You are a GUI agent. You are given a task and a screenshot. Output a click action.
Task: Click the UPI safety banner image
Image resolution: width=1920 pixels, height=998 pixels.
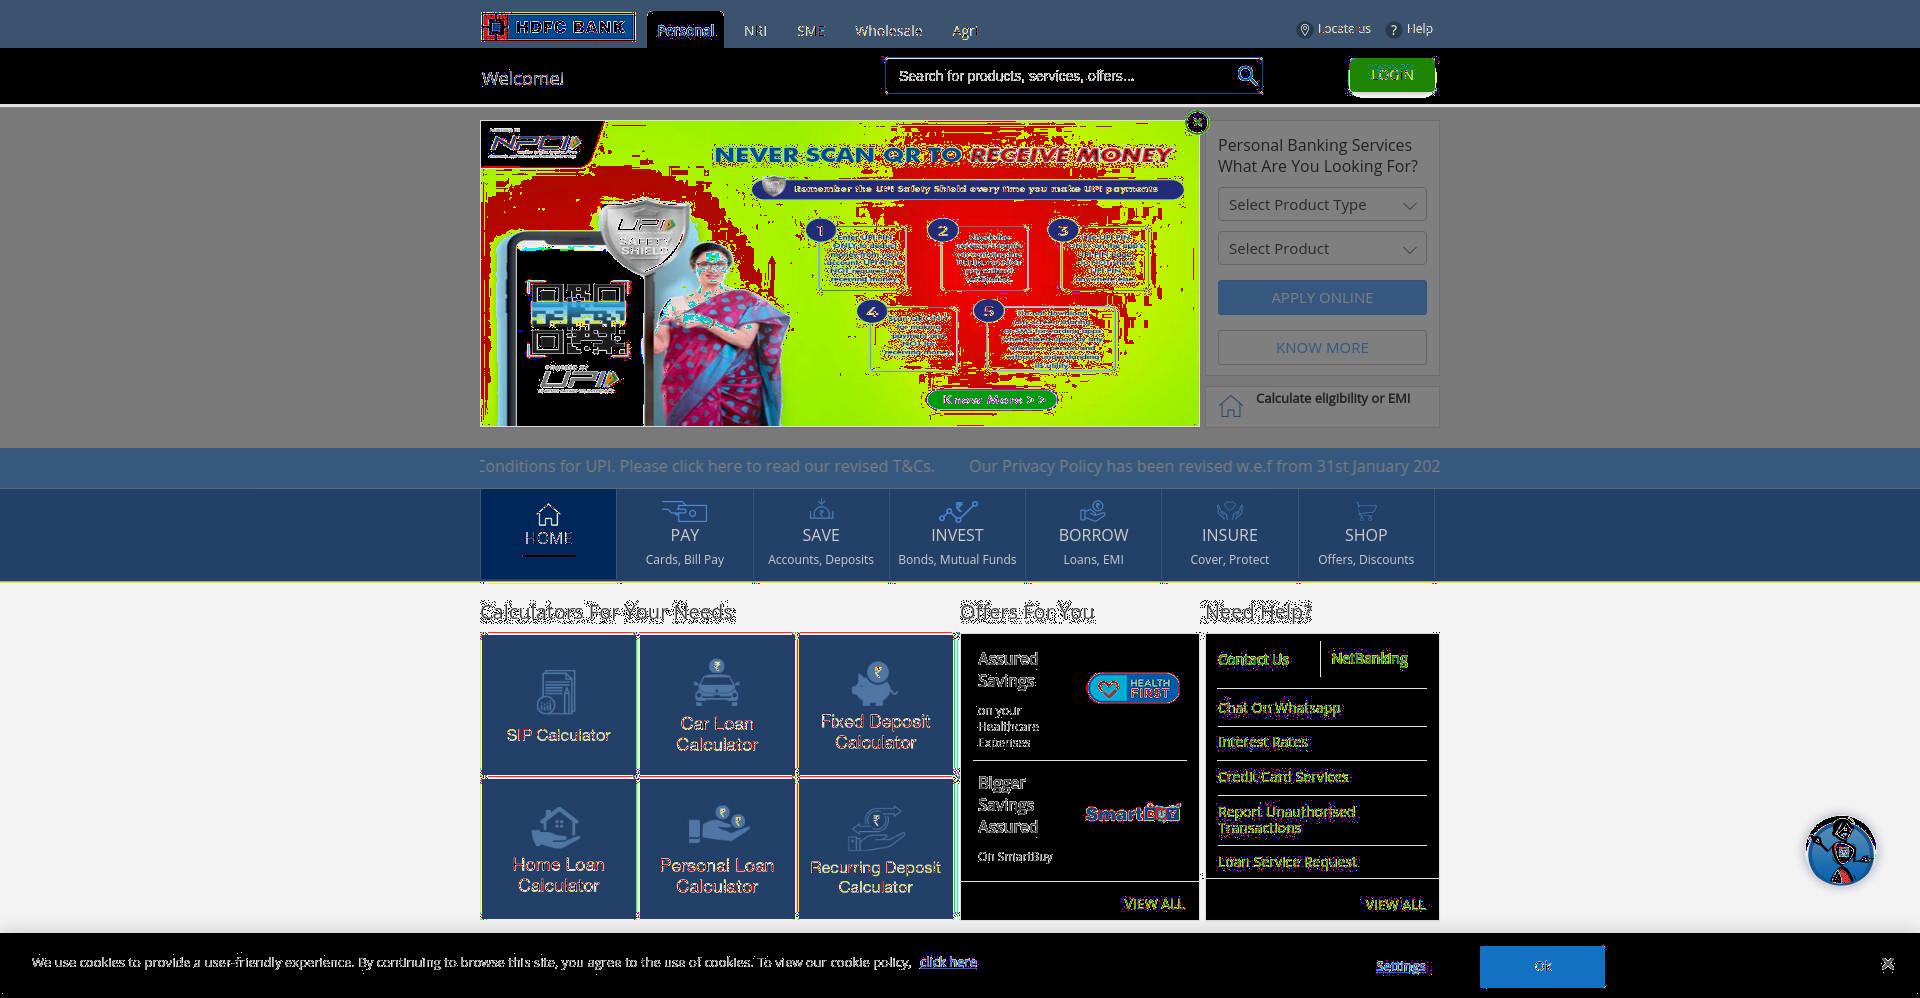[840, 274]
